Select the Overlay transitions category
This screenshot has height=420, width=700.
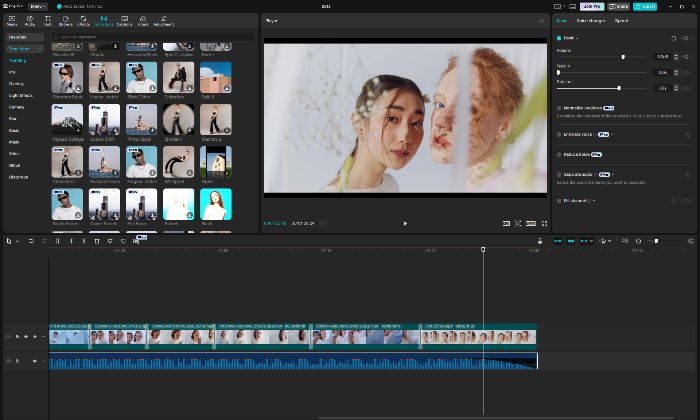click(16, 84)
